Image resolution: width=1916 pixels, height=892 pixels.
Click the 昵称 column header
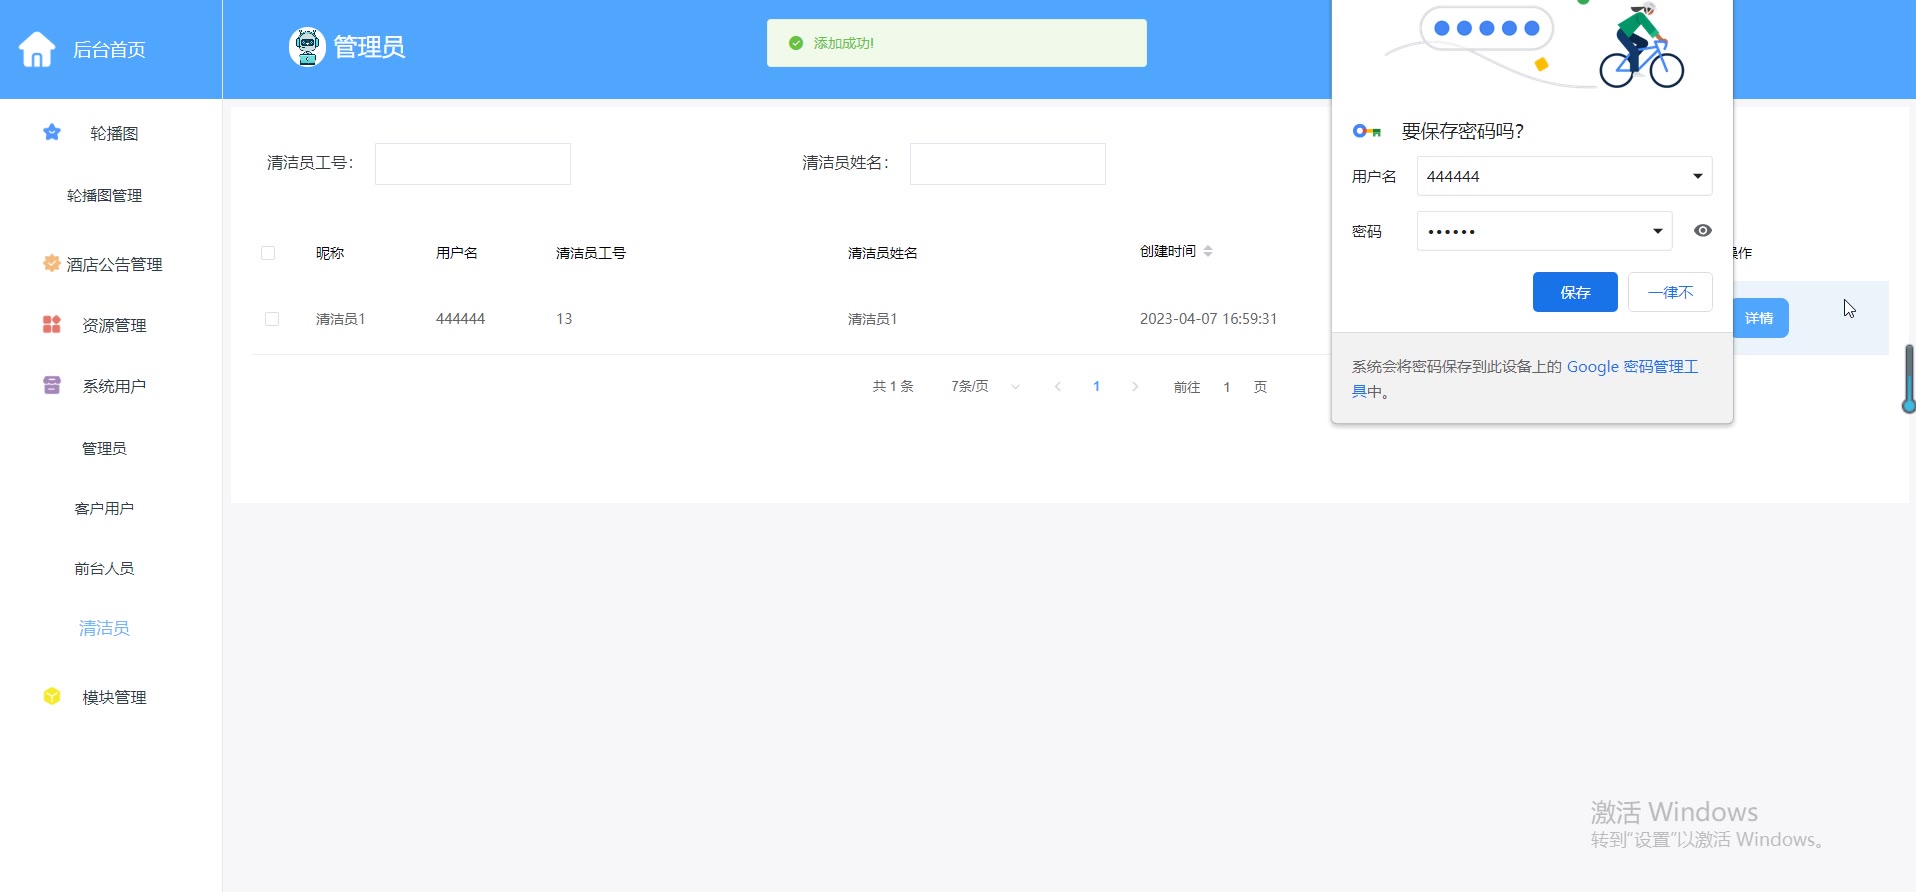(330, 253)
